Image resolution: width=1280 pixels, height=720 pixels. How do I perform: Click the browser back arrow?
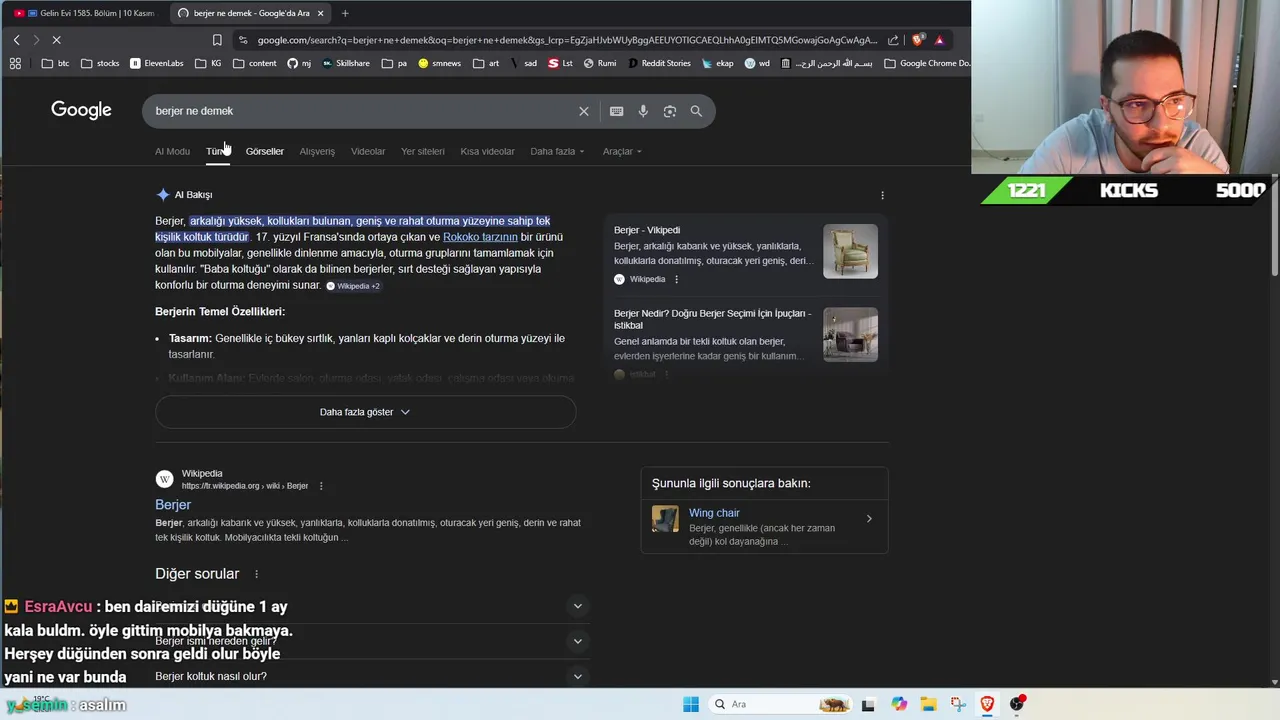pyautogui.click(x=16, y=40)
